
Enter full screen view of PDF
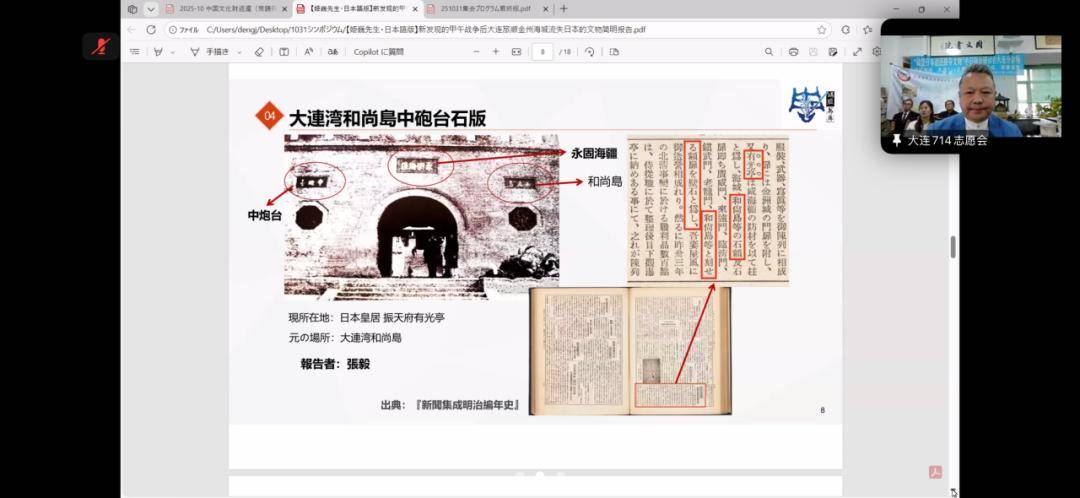(x=857, y=52)
